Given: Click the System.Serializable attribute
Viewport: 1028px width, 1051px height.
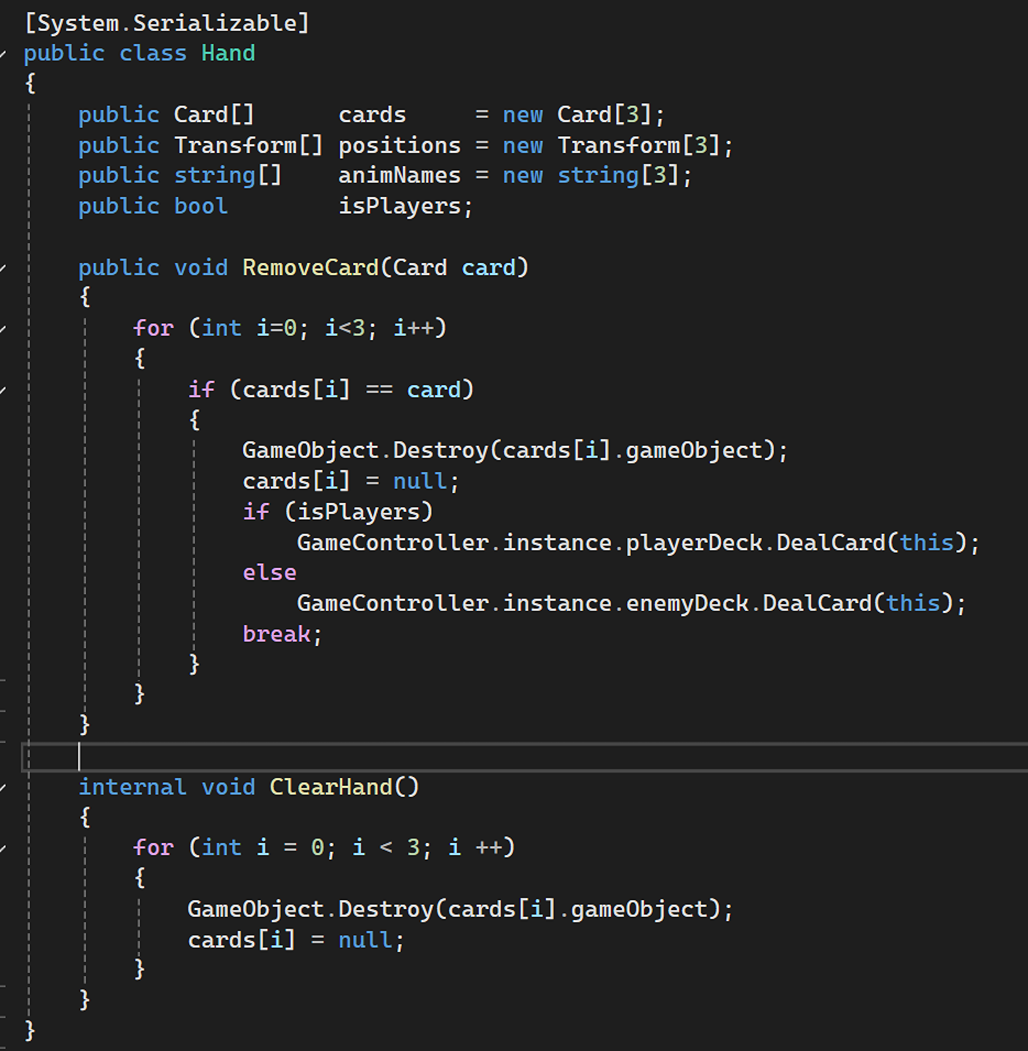Looking at the screenshot, I should (166, 22).
